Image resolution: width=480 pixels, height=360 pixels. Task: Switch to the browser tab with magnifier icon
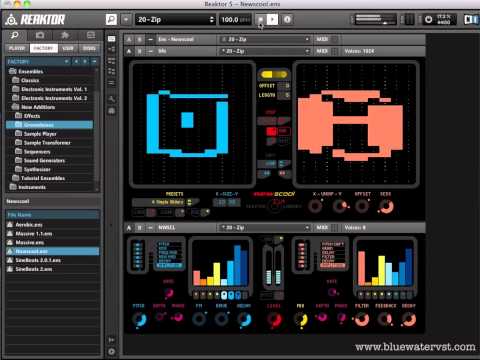pos(15,35)
